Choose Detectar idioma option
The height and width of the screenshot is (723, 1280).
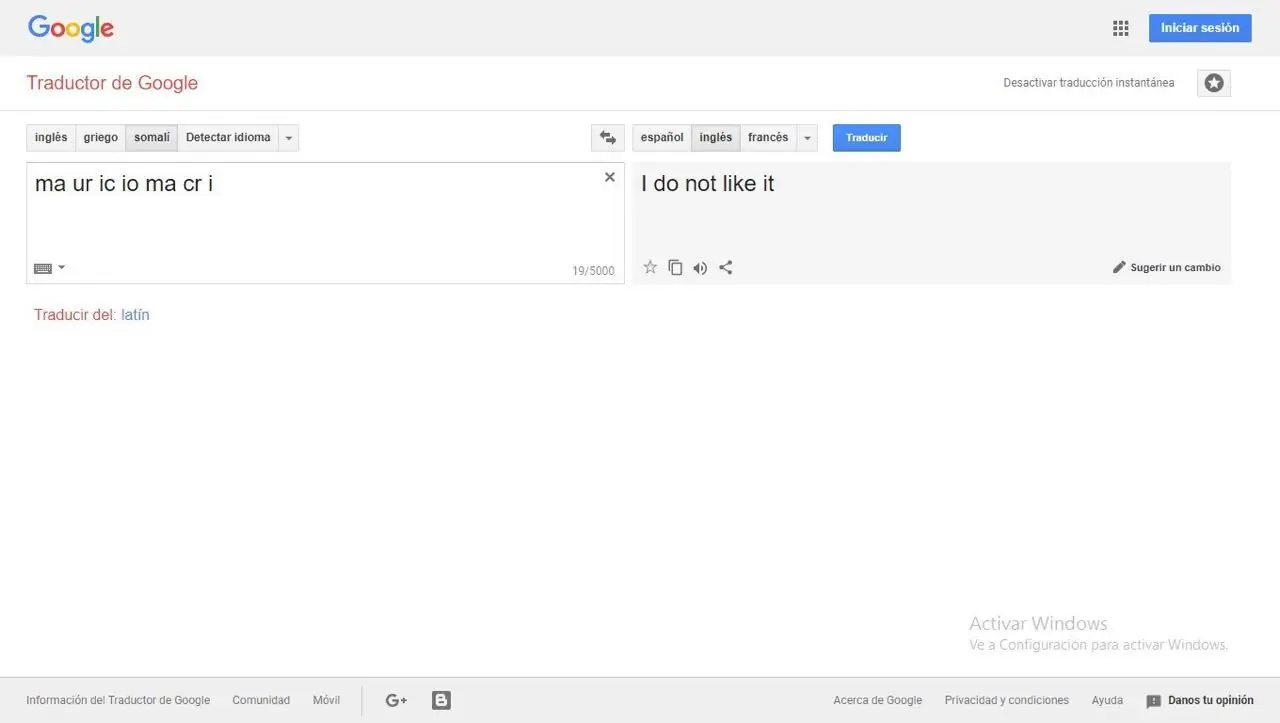click(228, 138)
